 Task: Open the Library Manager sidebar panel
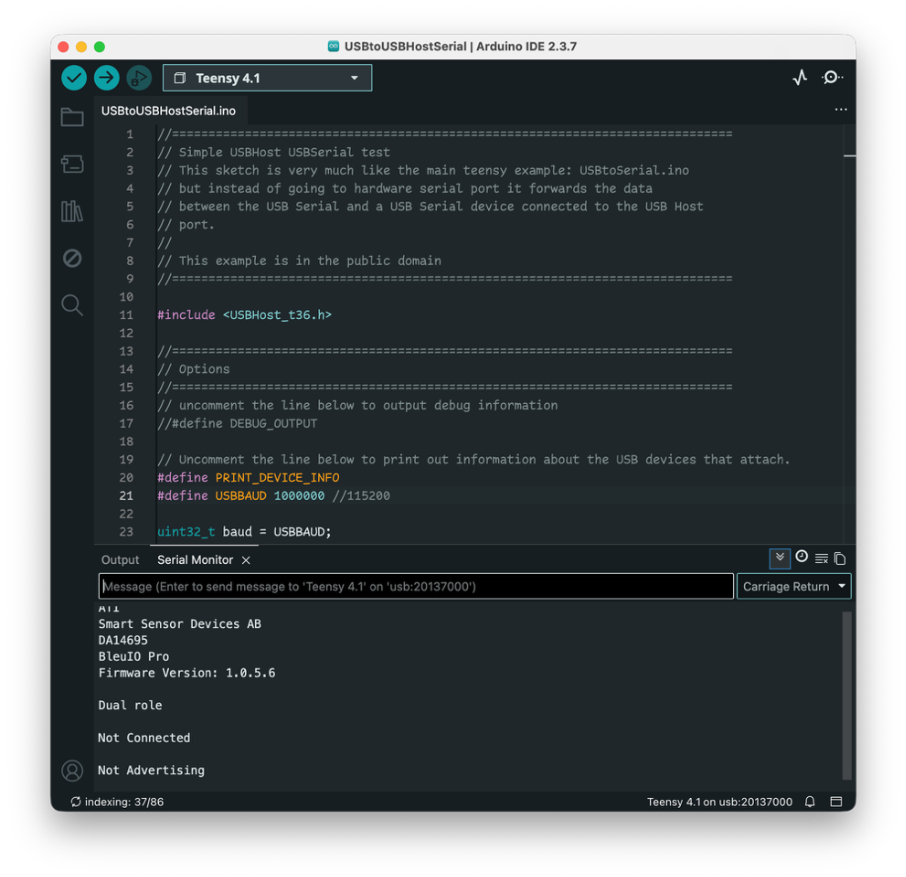coord(72,211)
